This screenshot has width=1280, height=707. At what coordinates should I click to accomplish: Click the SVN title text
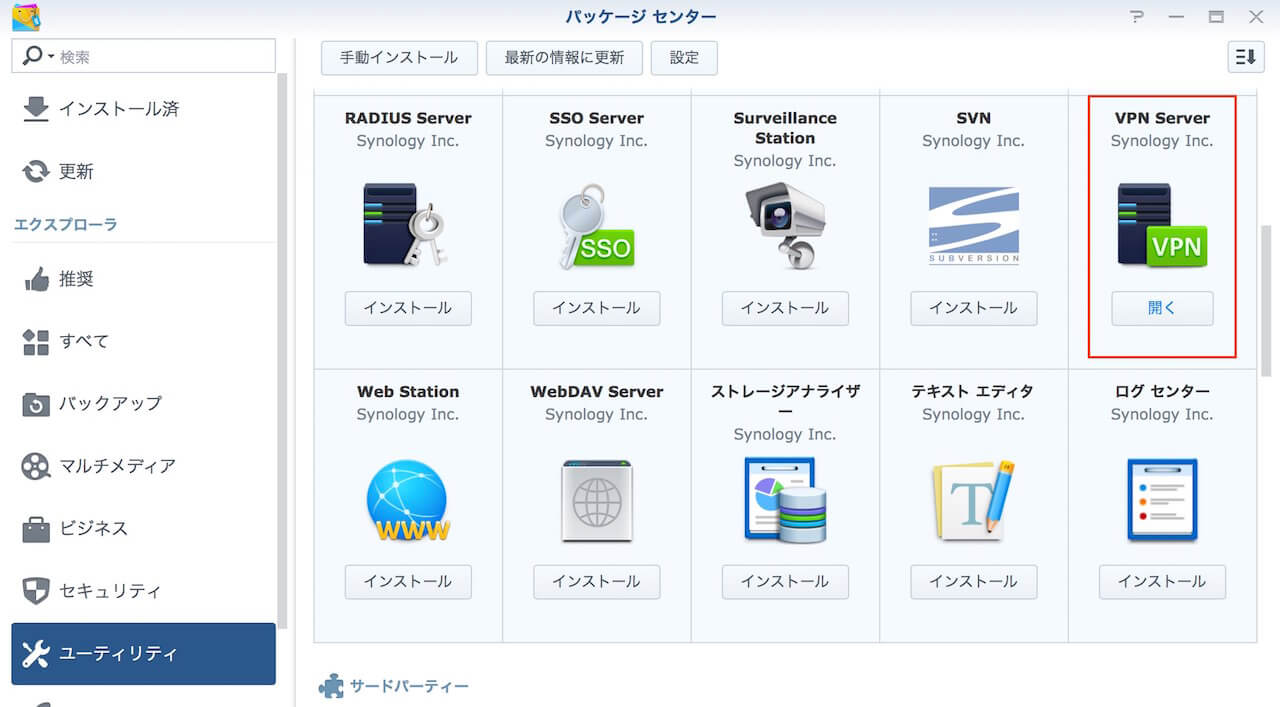click(973, 118)
